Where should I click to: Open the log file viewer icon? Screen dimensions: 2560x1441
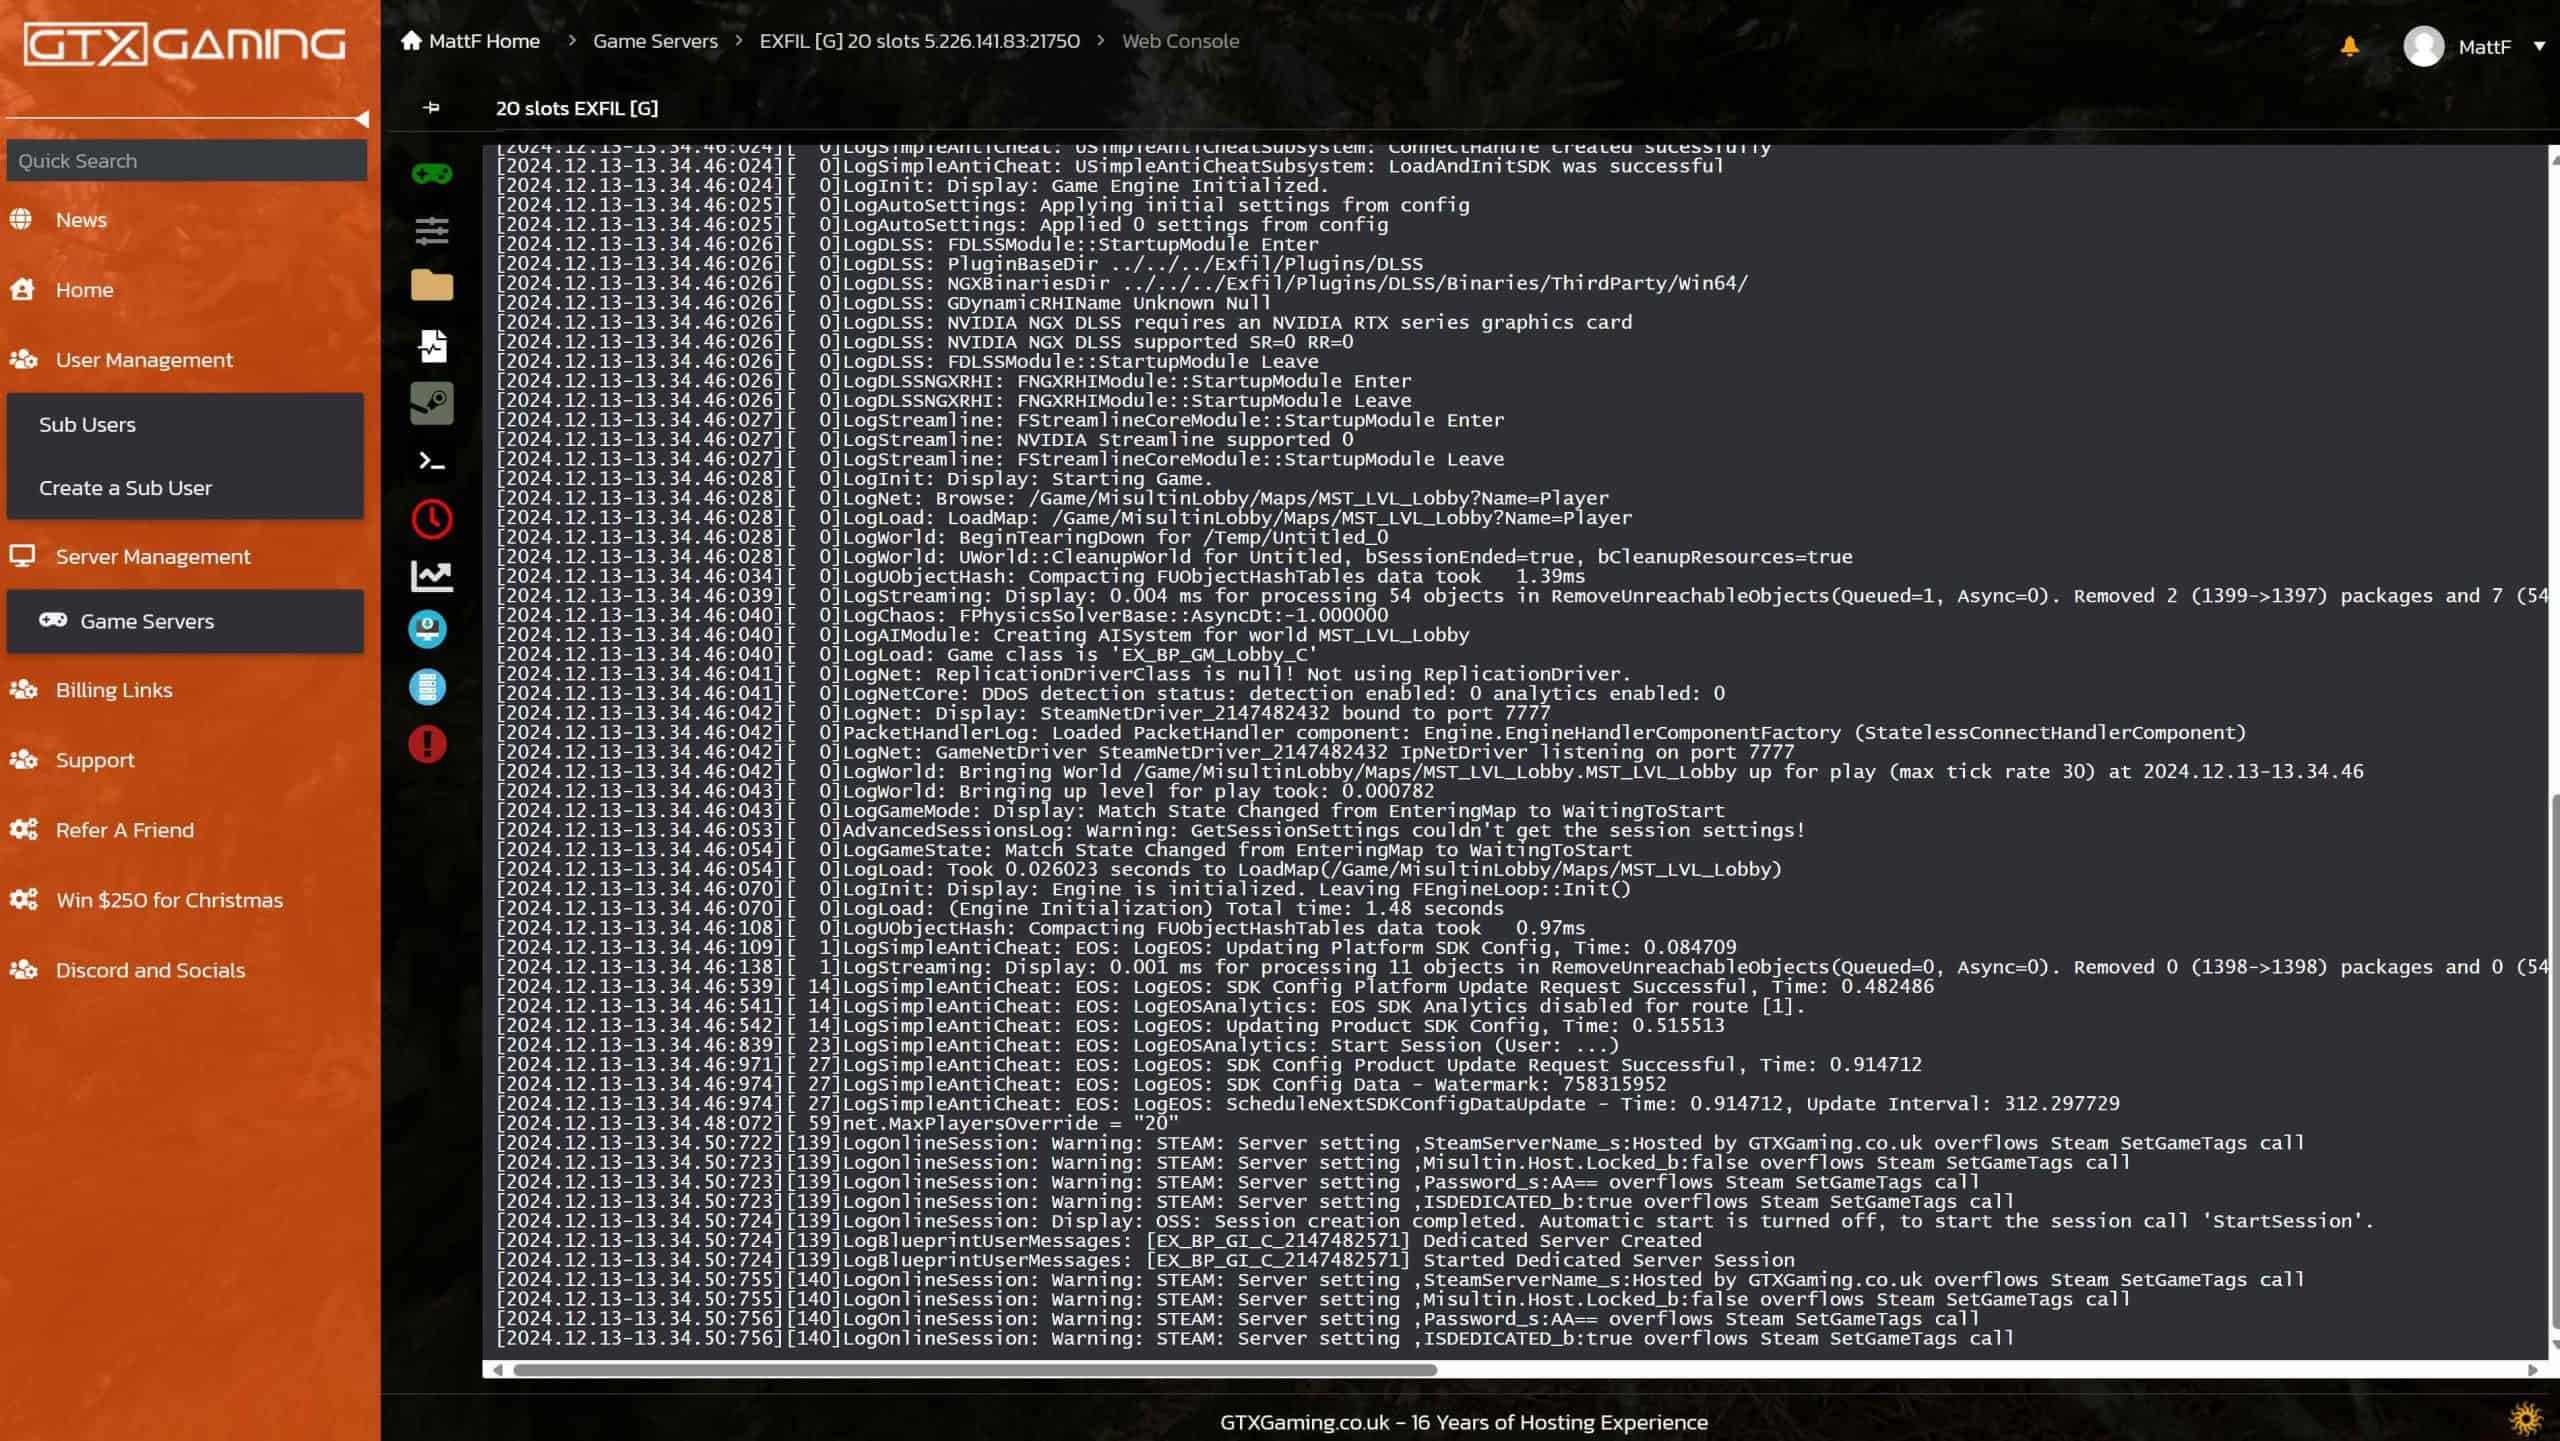point(432,346)
